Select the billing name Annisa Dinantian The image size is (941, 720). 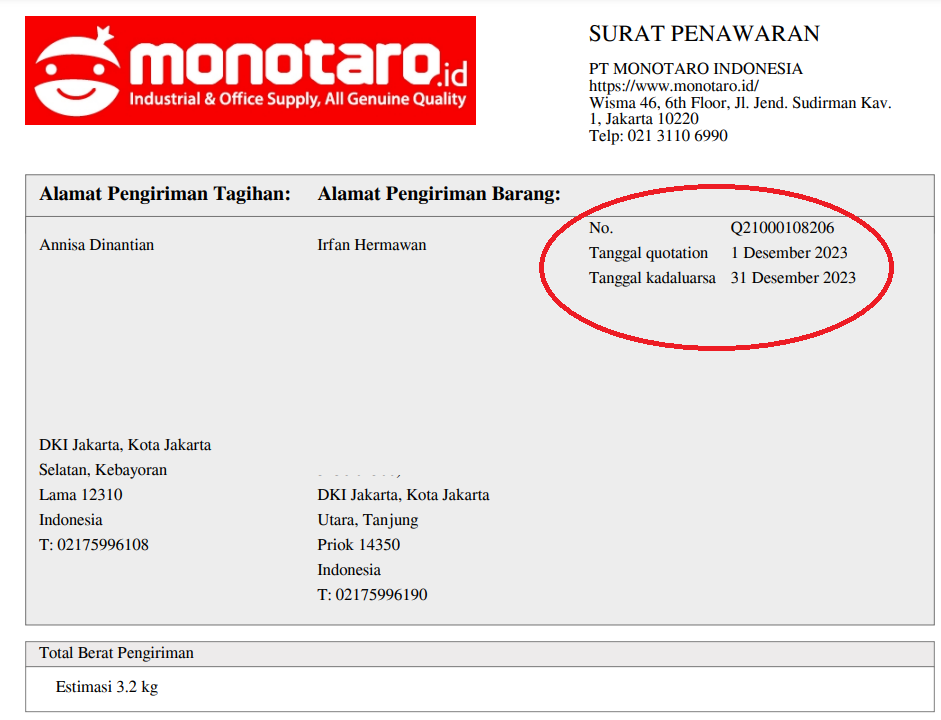click(x=97, y=245)
